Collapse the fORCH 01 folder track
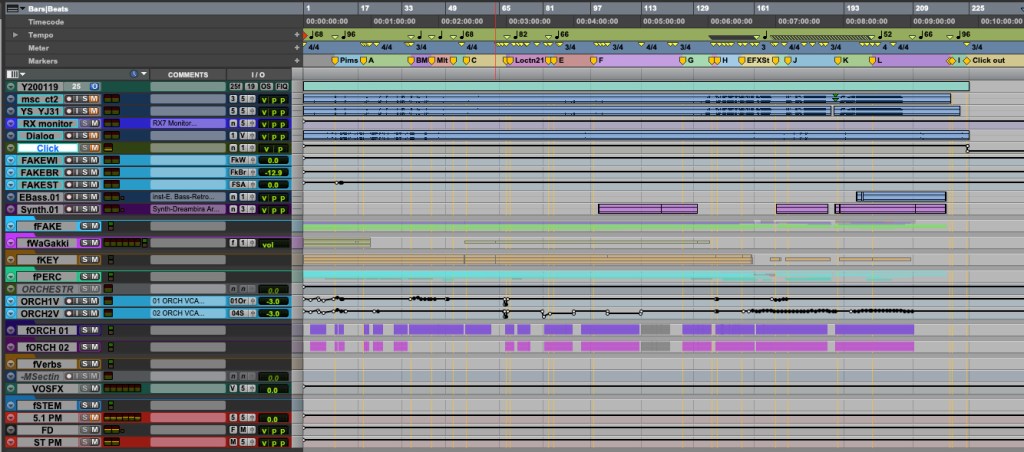Viewport: 1024px width, 452px height. [11, 329]
